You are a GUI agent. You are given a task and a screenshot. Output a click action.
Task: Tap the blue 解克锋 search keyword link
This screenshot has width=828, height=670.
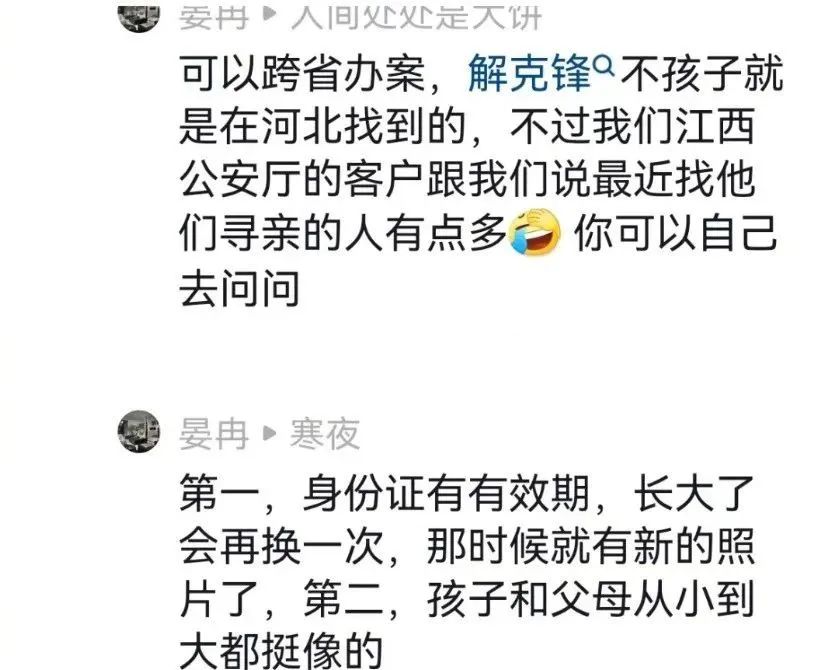[530, 73]
